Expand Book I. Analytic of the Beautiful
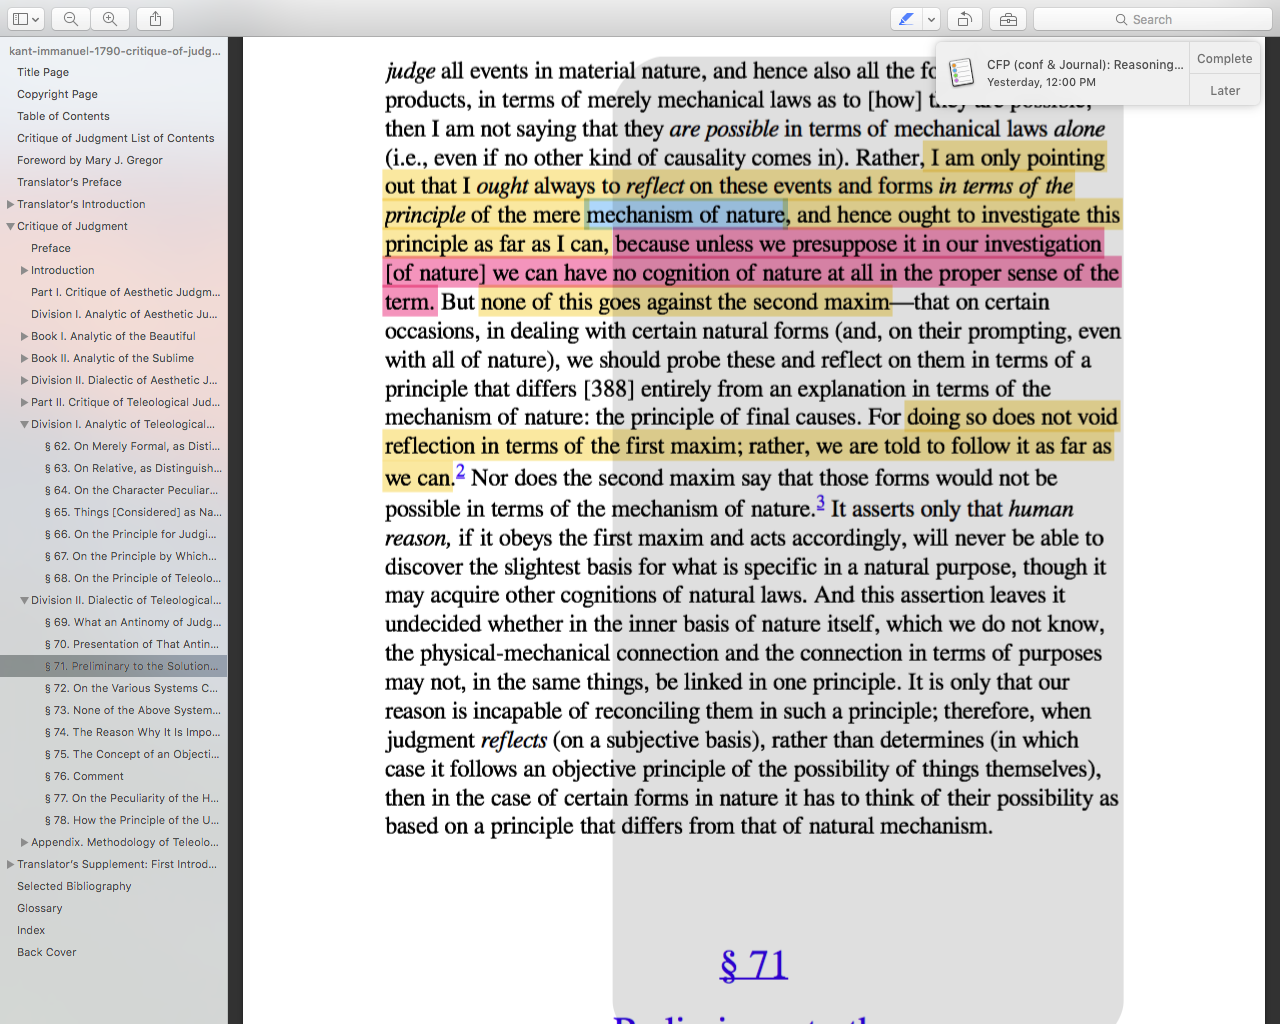 coord(25,336)
